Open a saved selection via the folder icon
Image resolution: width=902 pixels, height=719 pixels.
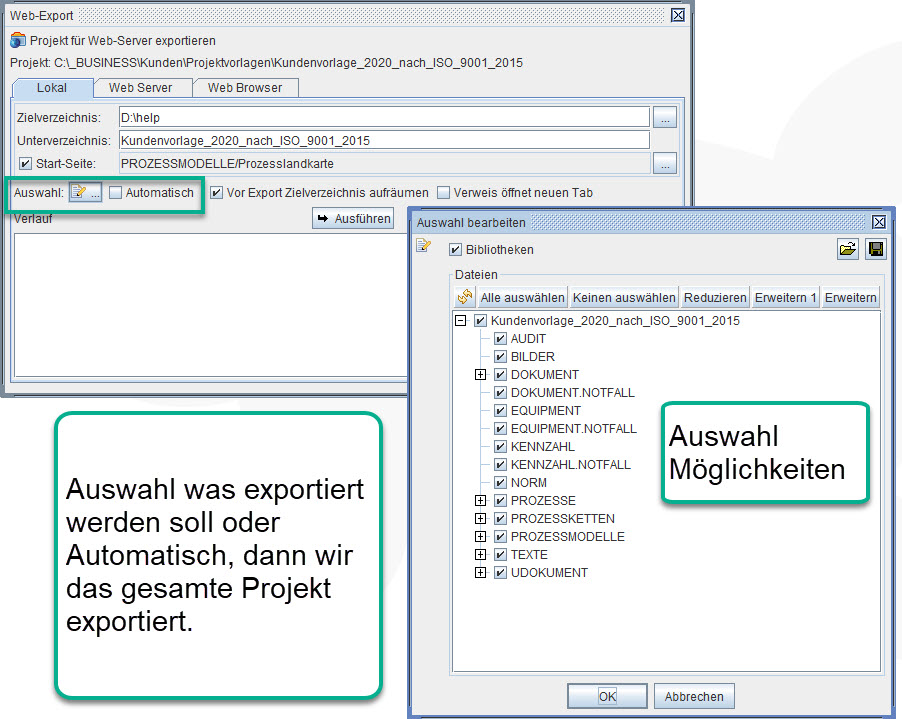pyautogui.click(x=847, y=249)
